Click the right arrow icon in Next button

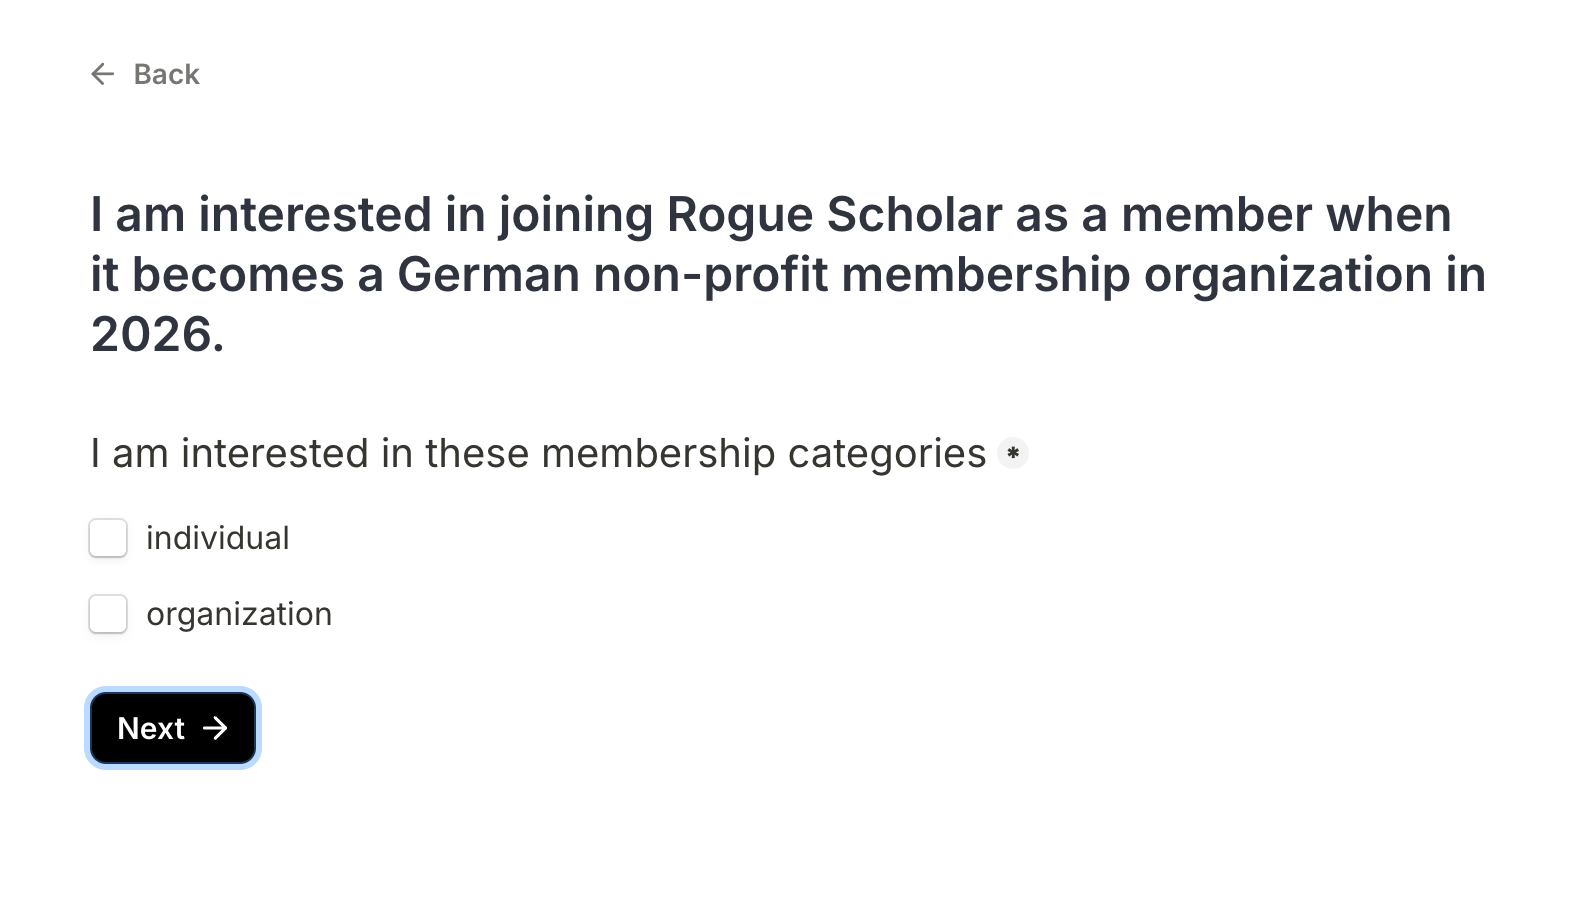215,728
